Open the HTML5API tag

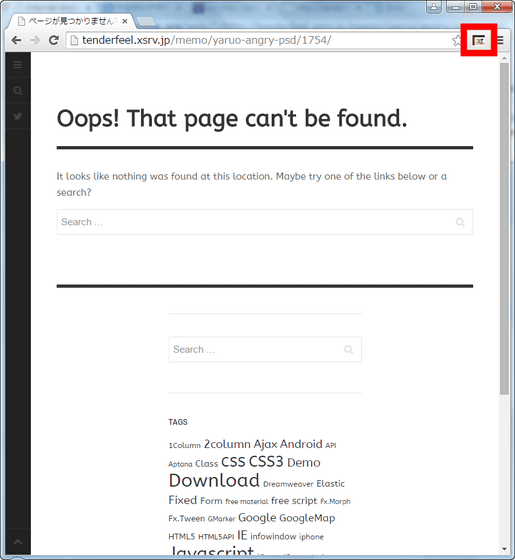(216, 536)
